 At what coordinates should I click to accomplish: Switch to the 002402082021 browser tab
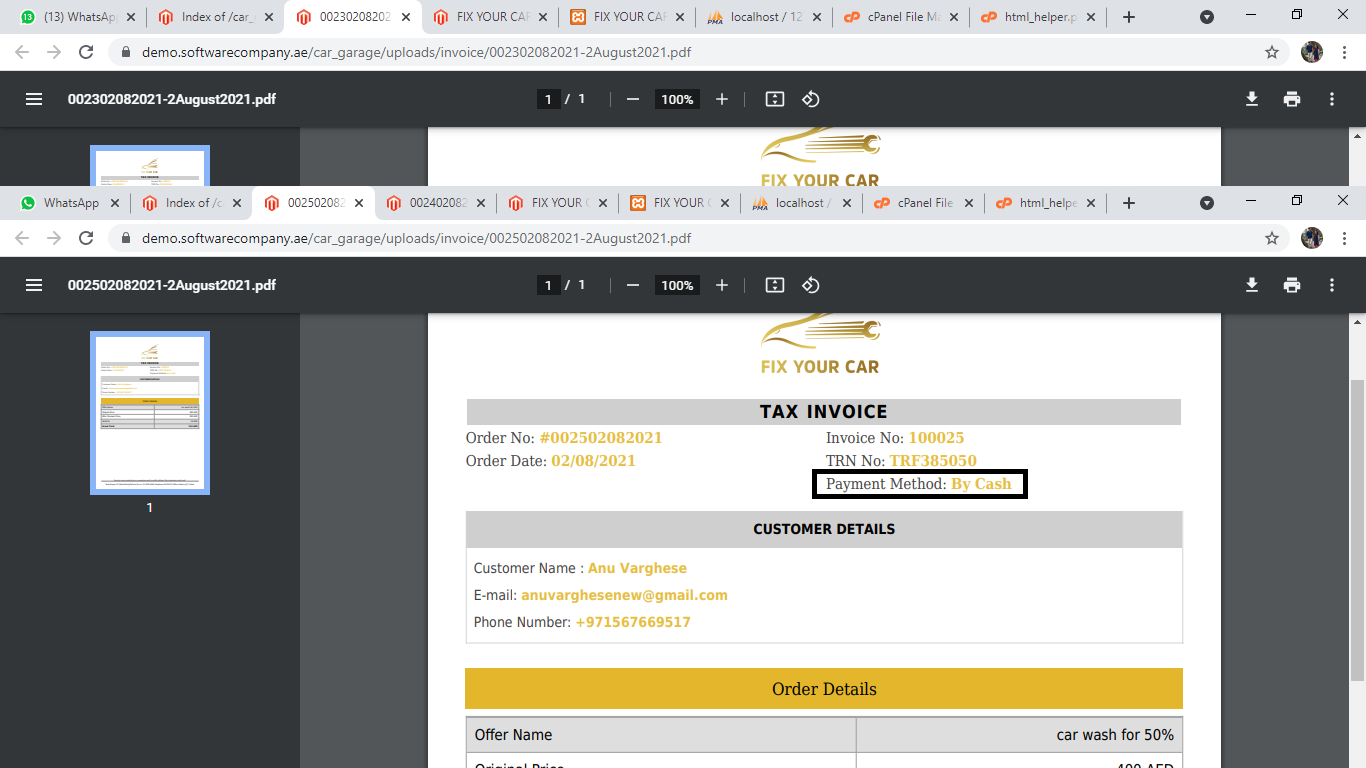436,203
